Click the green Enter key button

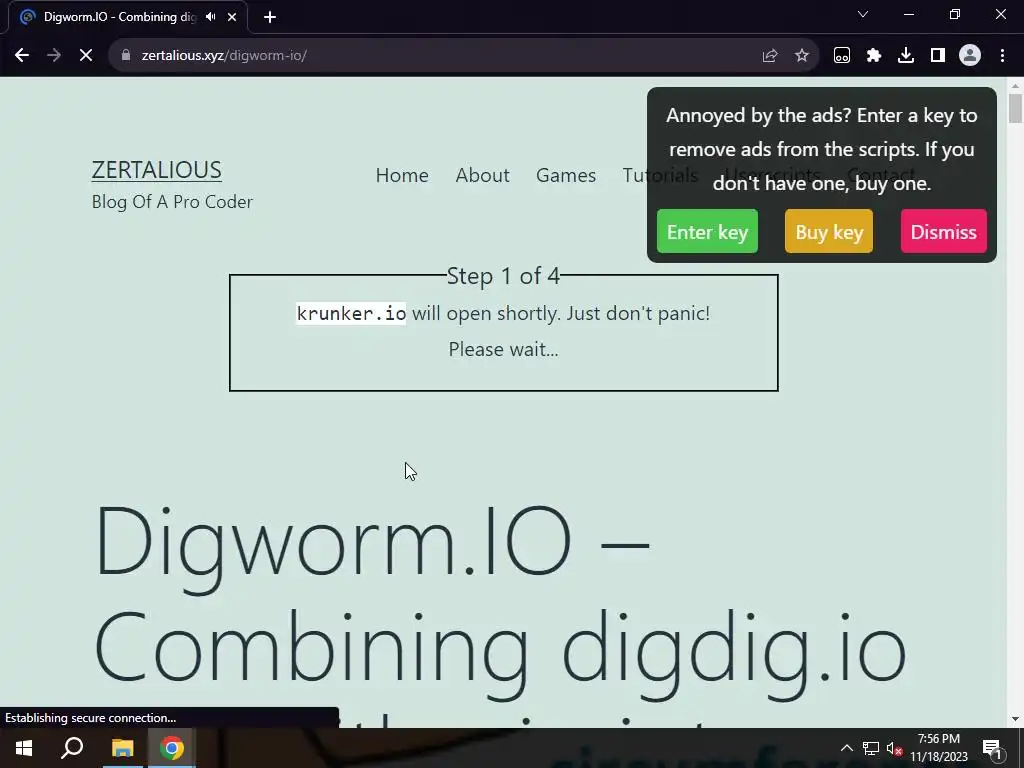tap(707, 231)
